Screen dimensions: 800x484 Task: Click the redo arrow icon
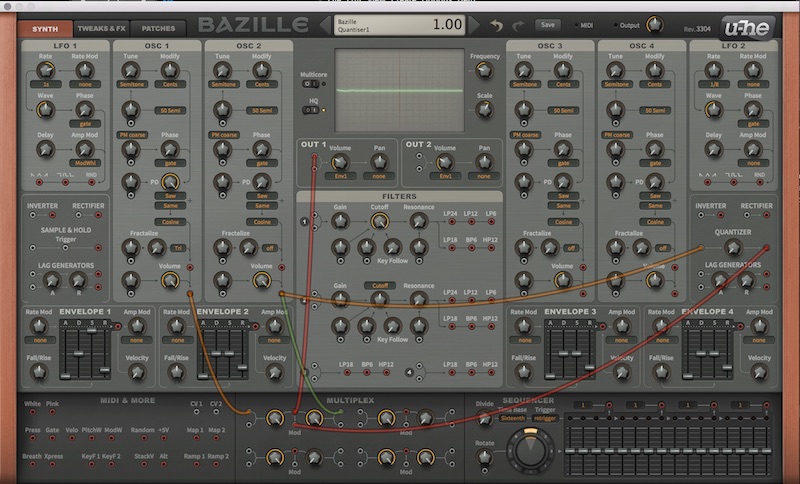518,26
